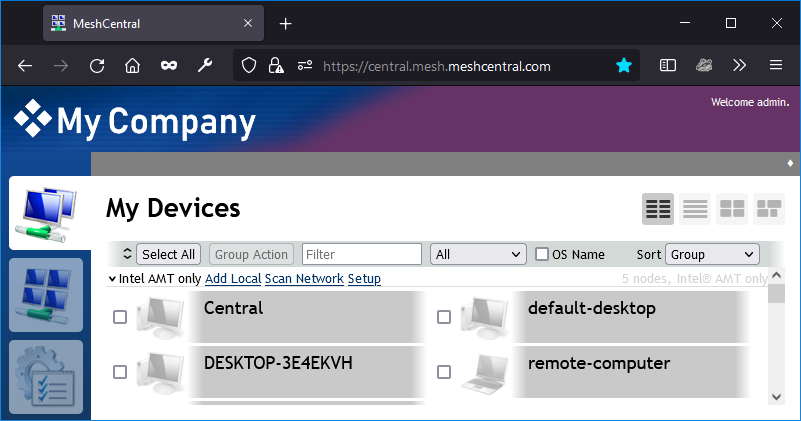Viewport: 801px width, 421px height.
Task: Enable the OS Name checkbox
Action: click(x=542, y=254)
